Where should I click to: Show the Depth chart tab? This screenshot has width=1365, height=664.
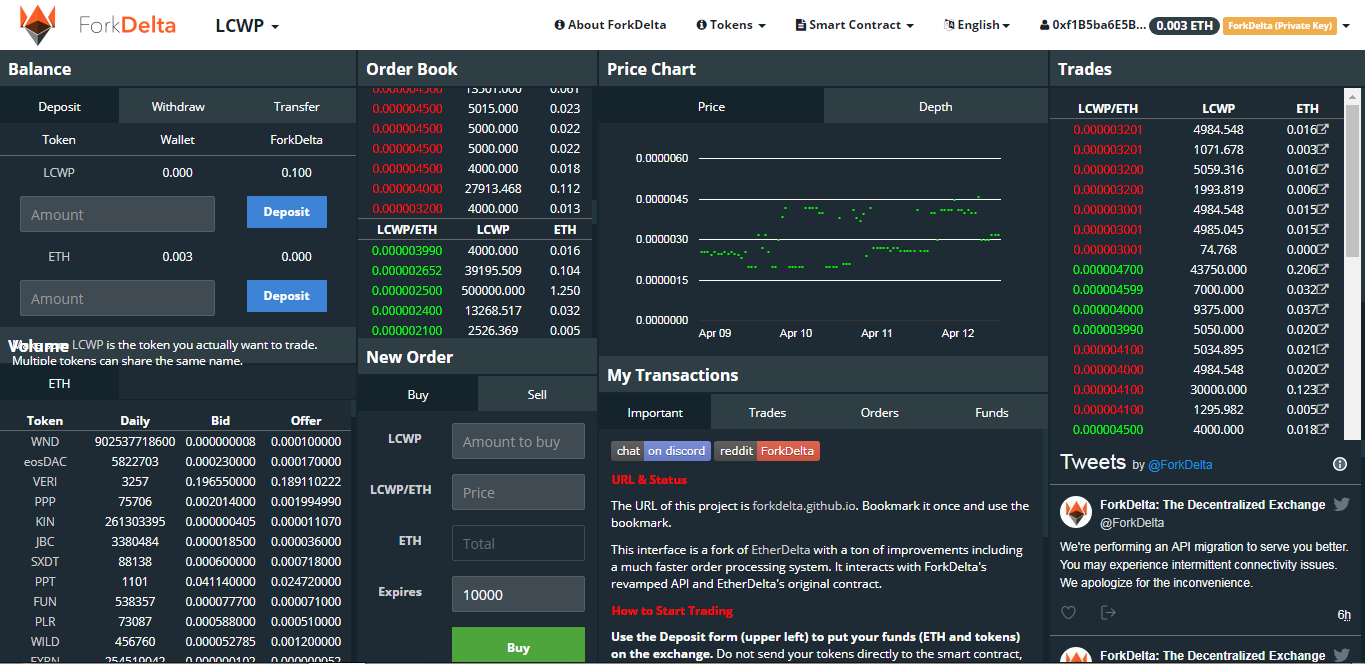936,106
